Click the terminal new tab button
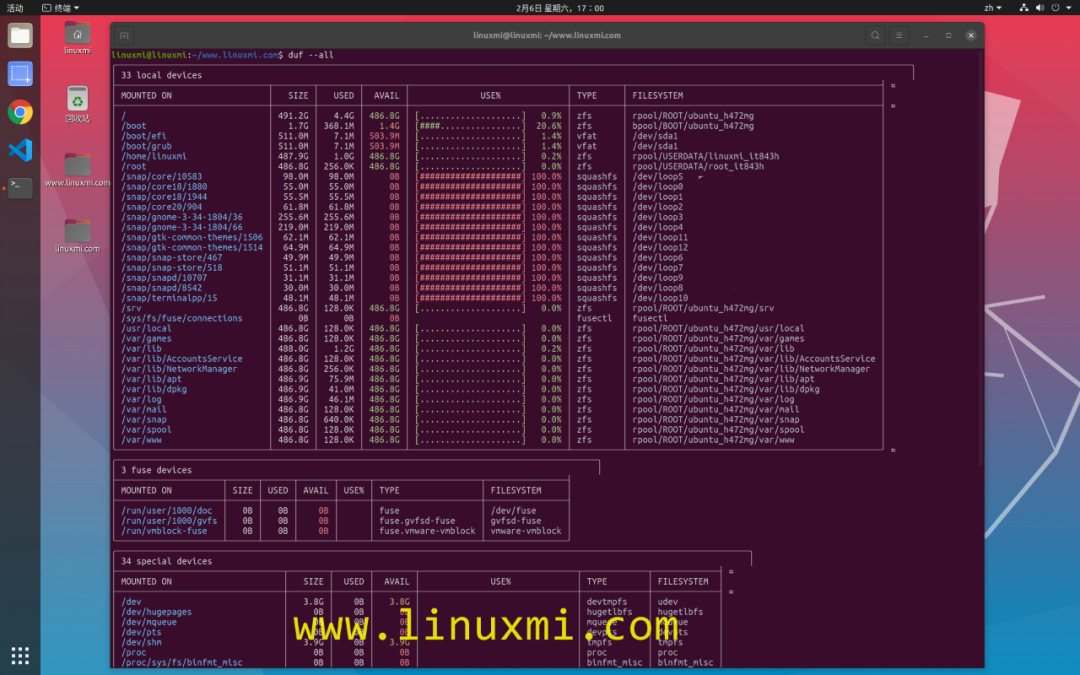The image size is (1080, 675). 124,35
